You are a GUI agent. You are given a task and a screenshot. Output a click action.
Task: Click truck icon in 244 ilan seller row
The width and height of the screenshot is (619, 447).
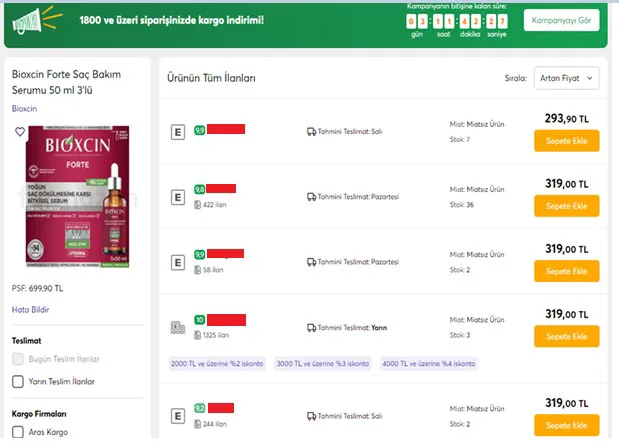click(x=311, y=416)
